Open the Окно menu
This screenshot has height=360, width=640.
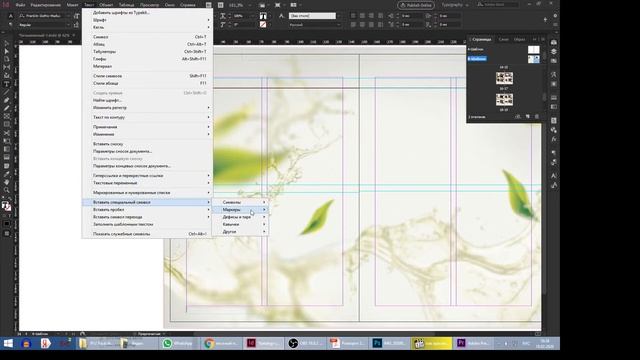(x=169, y=5)
